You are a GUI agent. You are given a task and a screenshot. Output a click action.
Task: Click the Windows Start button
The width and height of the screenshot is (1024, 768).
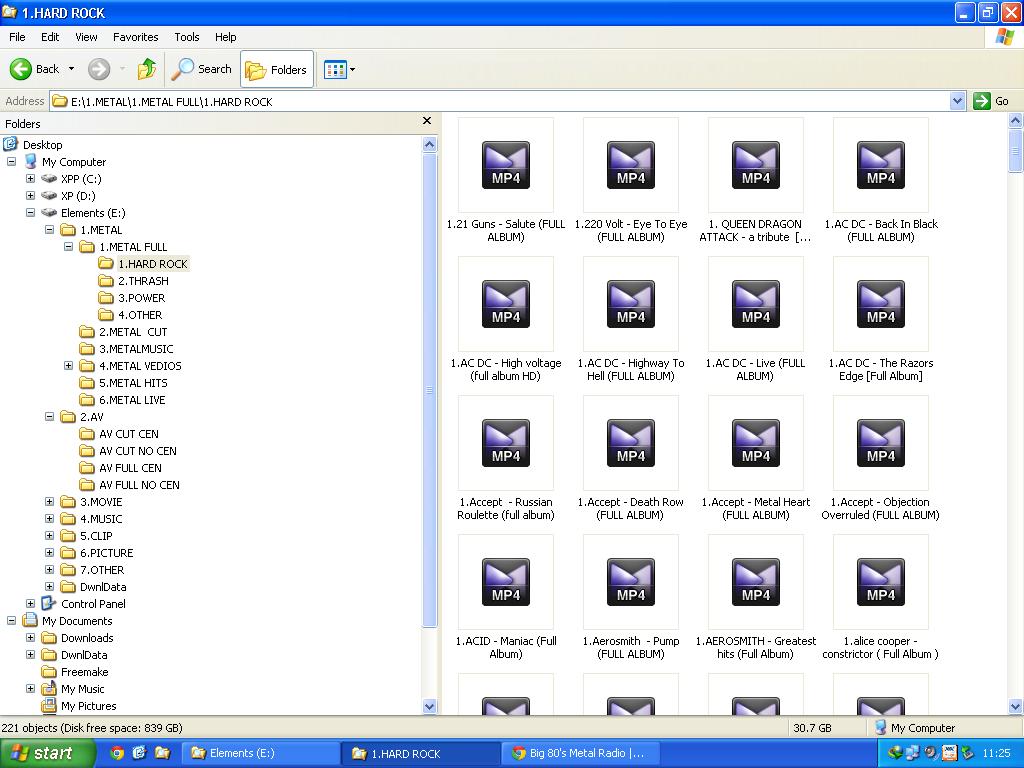pos(46,753)
